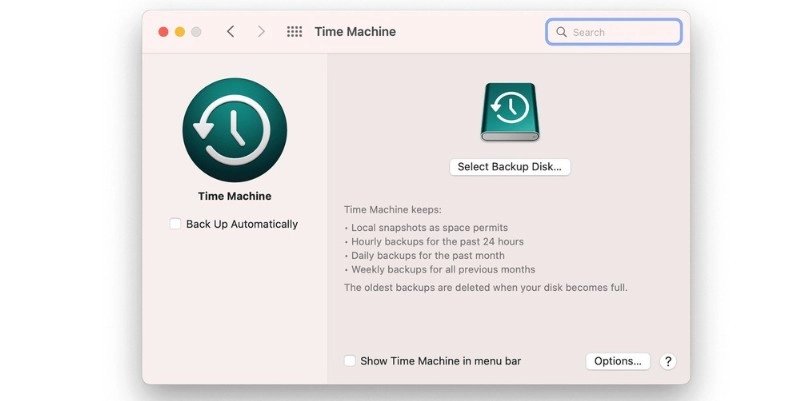Click the "Hourly backups for the past 24 hours" line

[x=436, y=242]
